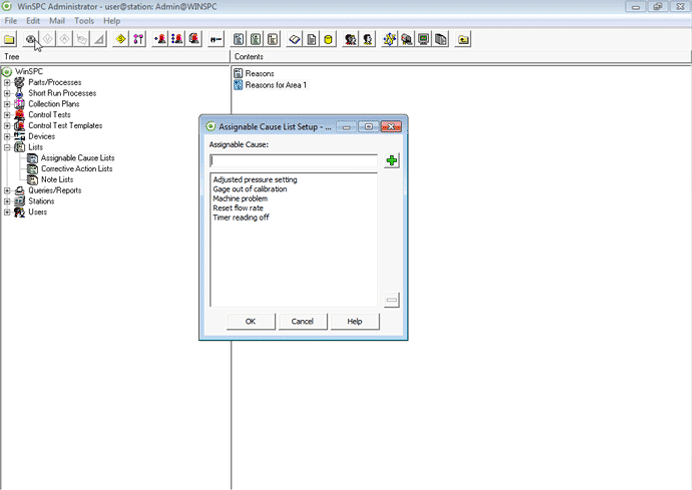Image resolution: width=692 pixels, height=490 pixels.
Task: Select Corrective Action Lists in tree
Action: point(76,169)
